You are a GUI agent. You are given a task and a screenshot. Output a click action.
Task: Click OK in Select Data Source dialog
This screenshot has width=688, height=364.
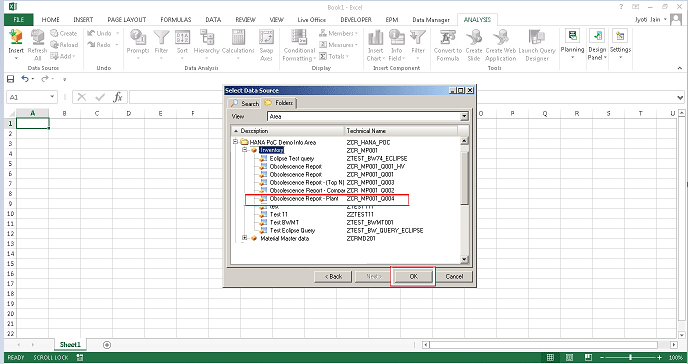coord(413,277)
